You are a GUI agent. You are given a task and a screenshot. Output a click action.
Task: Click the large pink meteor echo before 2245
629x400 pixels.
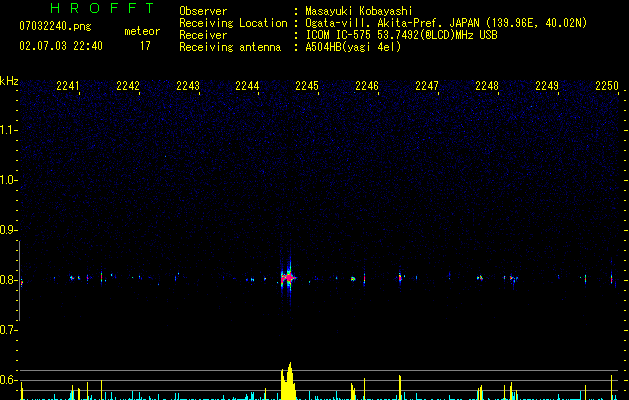tap(288, 277)
